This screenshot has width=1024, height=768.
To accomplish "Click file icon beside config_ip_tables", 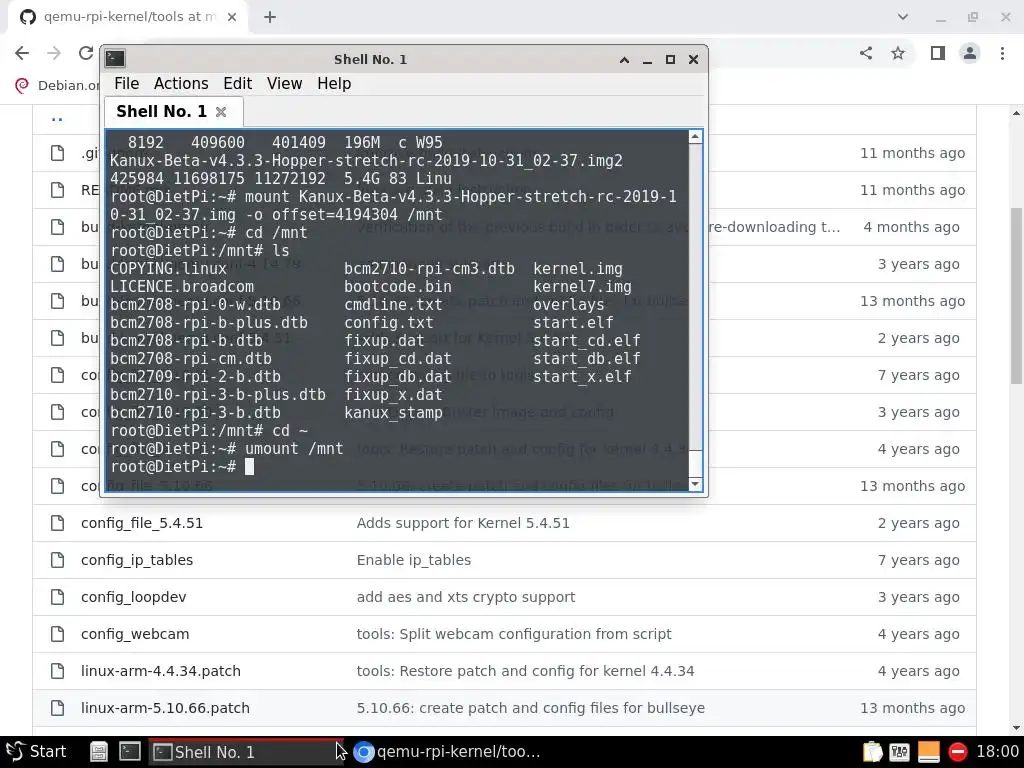I will click(x=57, y=560).
